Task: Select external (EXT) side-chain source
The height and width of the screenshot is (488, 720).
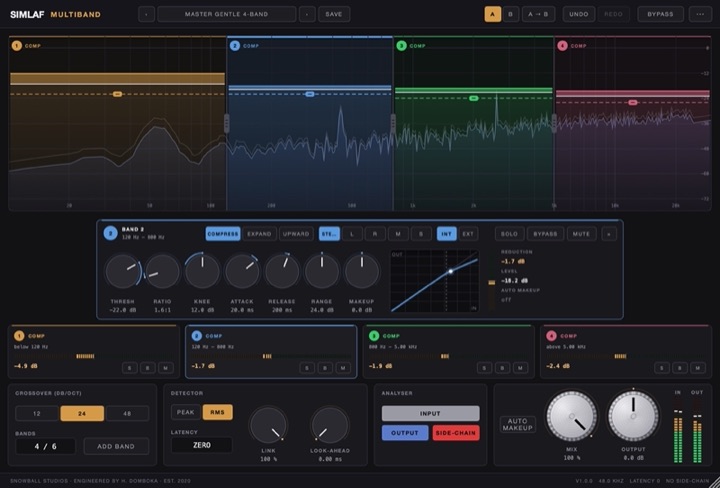Action: click(468, 234)
